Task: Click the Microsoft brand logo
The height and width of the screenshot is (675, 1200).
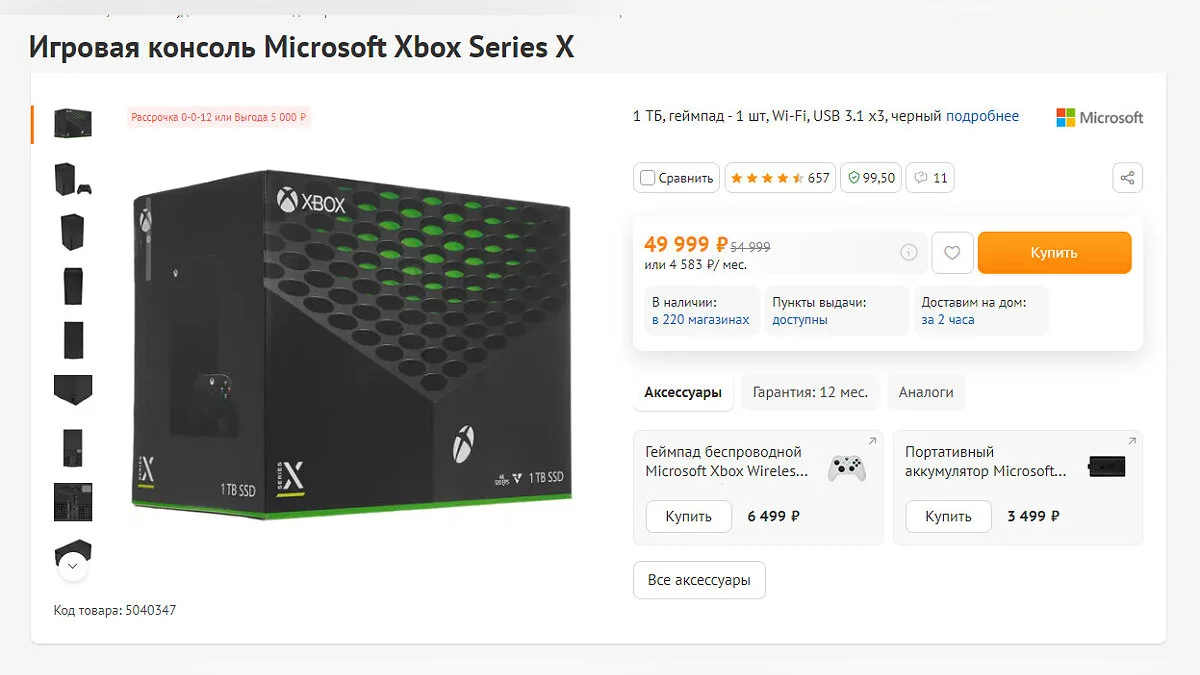Action: [1099, 117]
